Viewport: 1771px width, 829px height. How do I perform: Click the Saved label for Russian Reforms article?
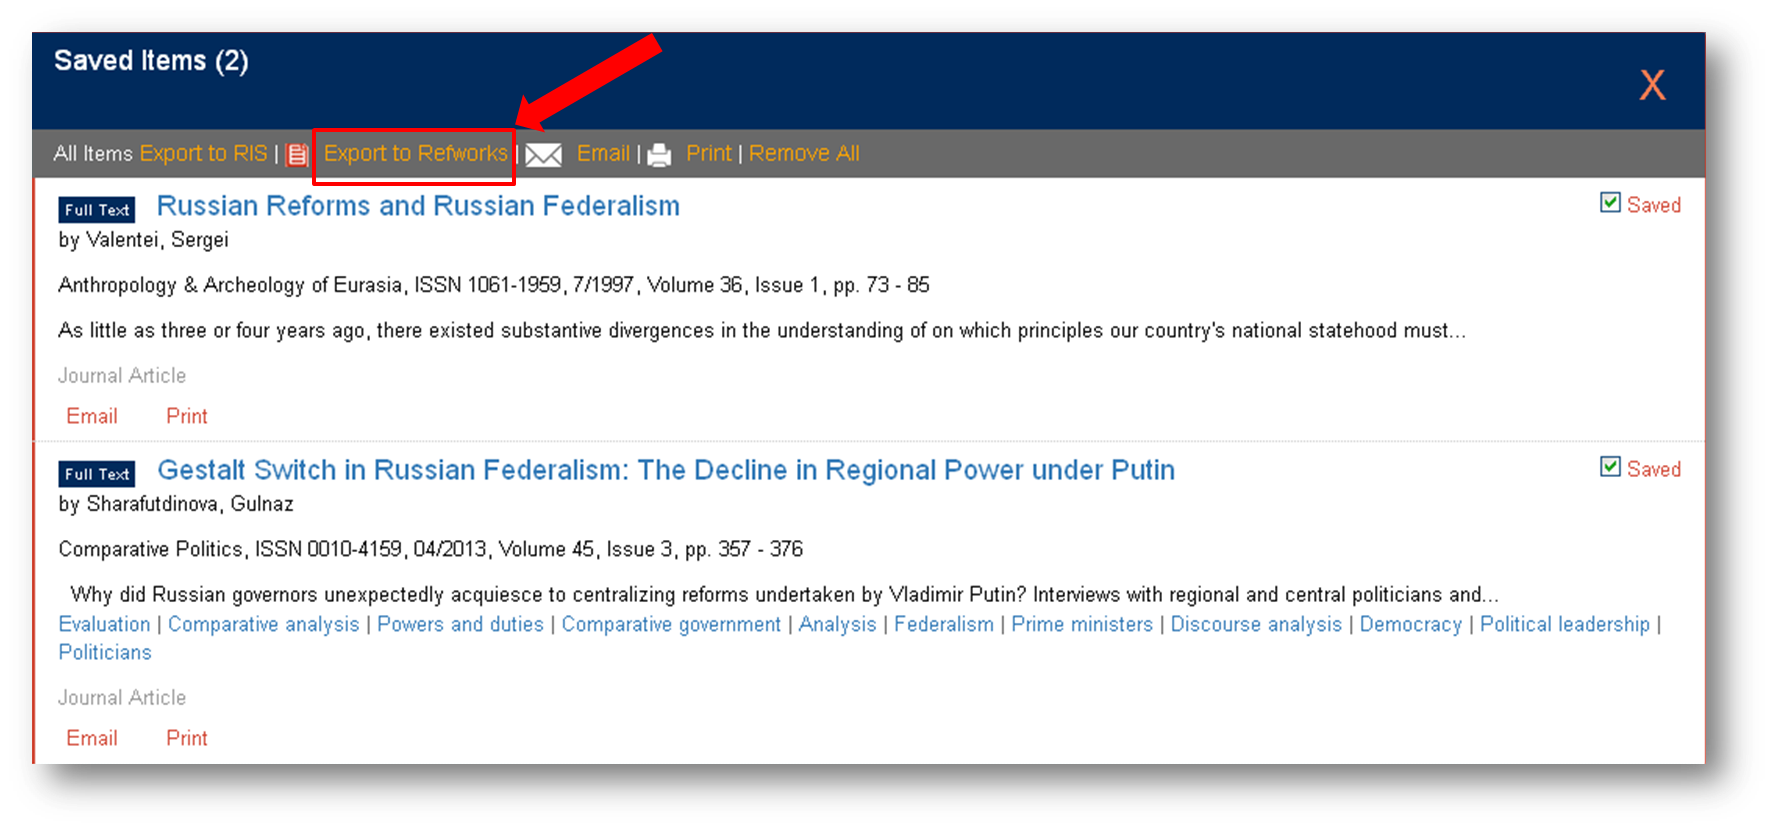1654,205
